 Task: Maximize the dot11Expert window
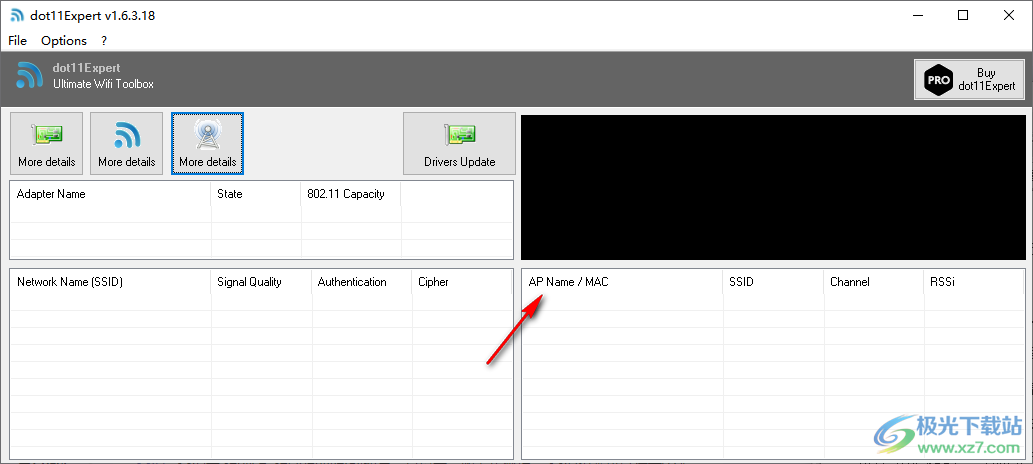pos(963,15)
